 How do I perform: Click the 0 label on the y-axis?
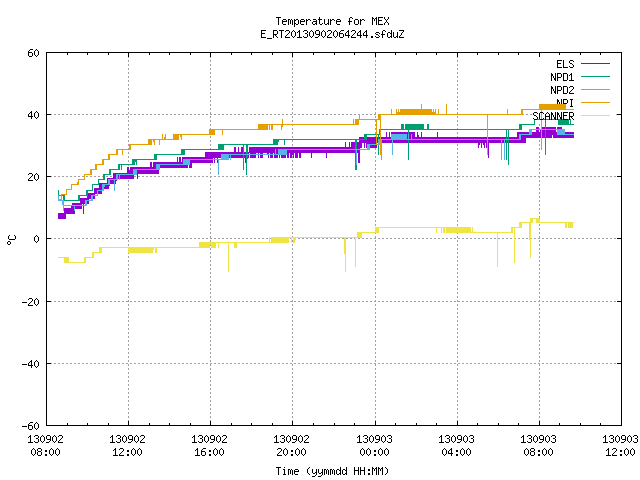pos(37,239)
